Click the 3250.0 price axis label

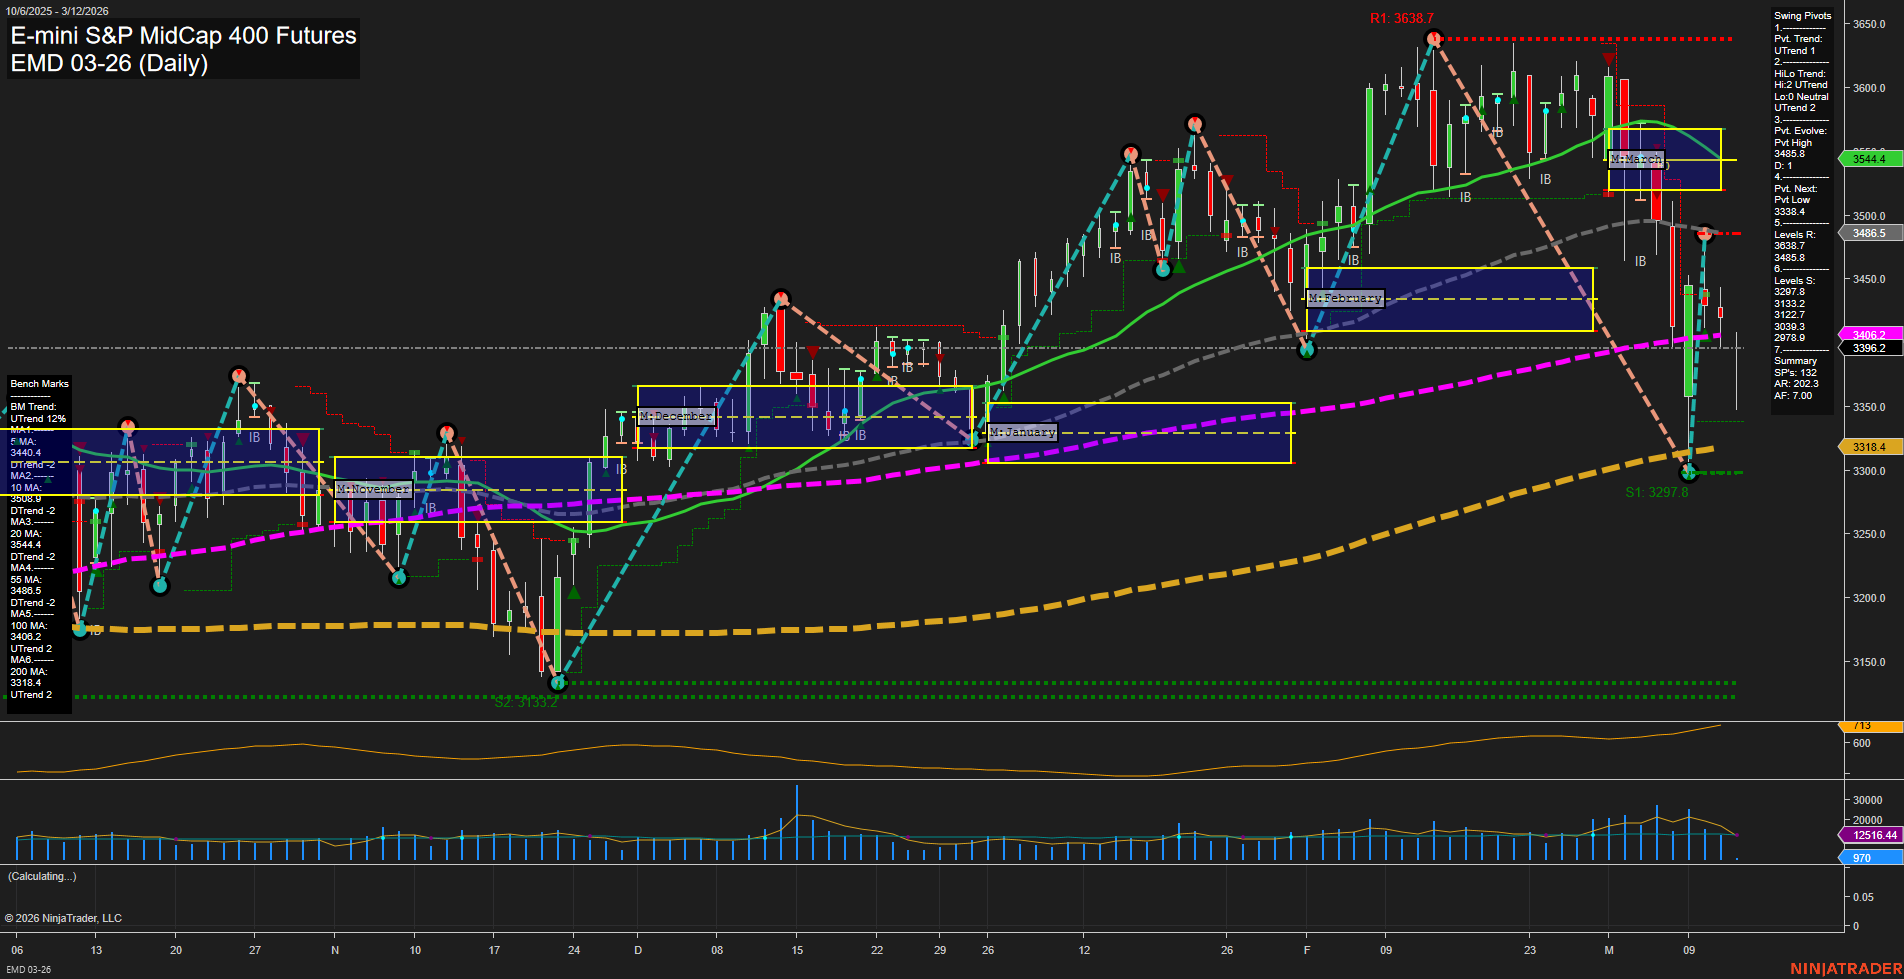tap(1868, 535)
